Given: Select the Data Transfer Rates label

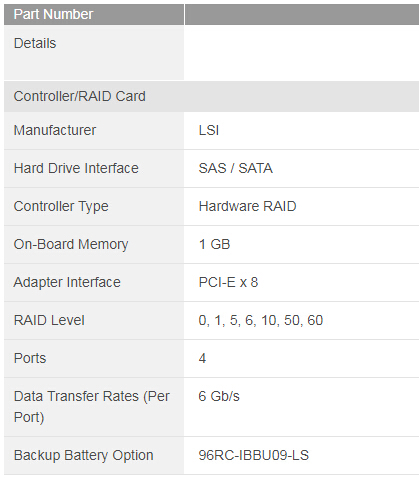Looking at the screenshot, I should (92, 407).
